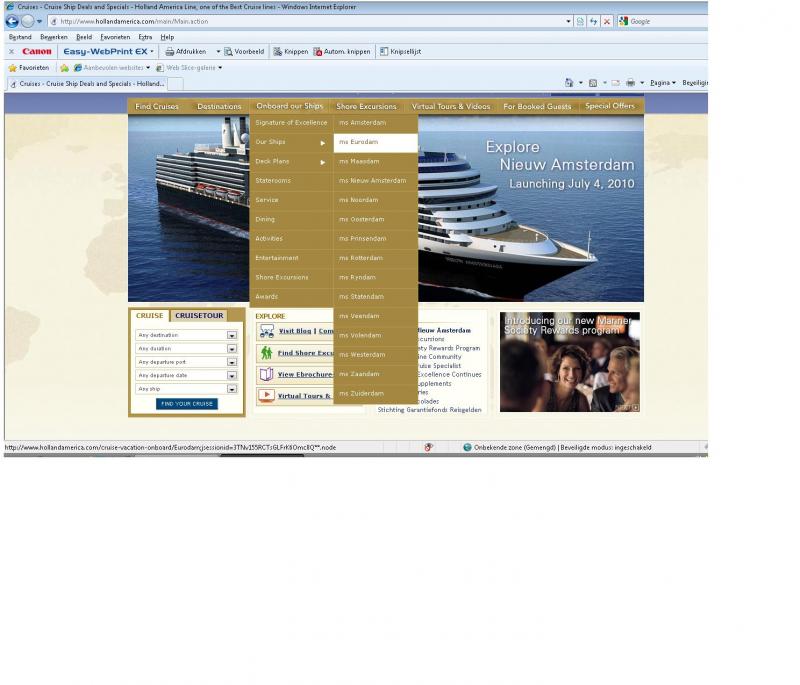Click the add to favorites bar icon
The width and height of the screenshot is (800, 685).
pos(64,68)
